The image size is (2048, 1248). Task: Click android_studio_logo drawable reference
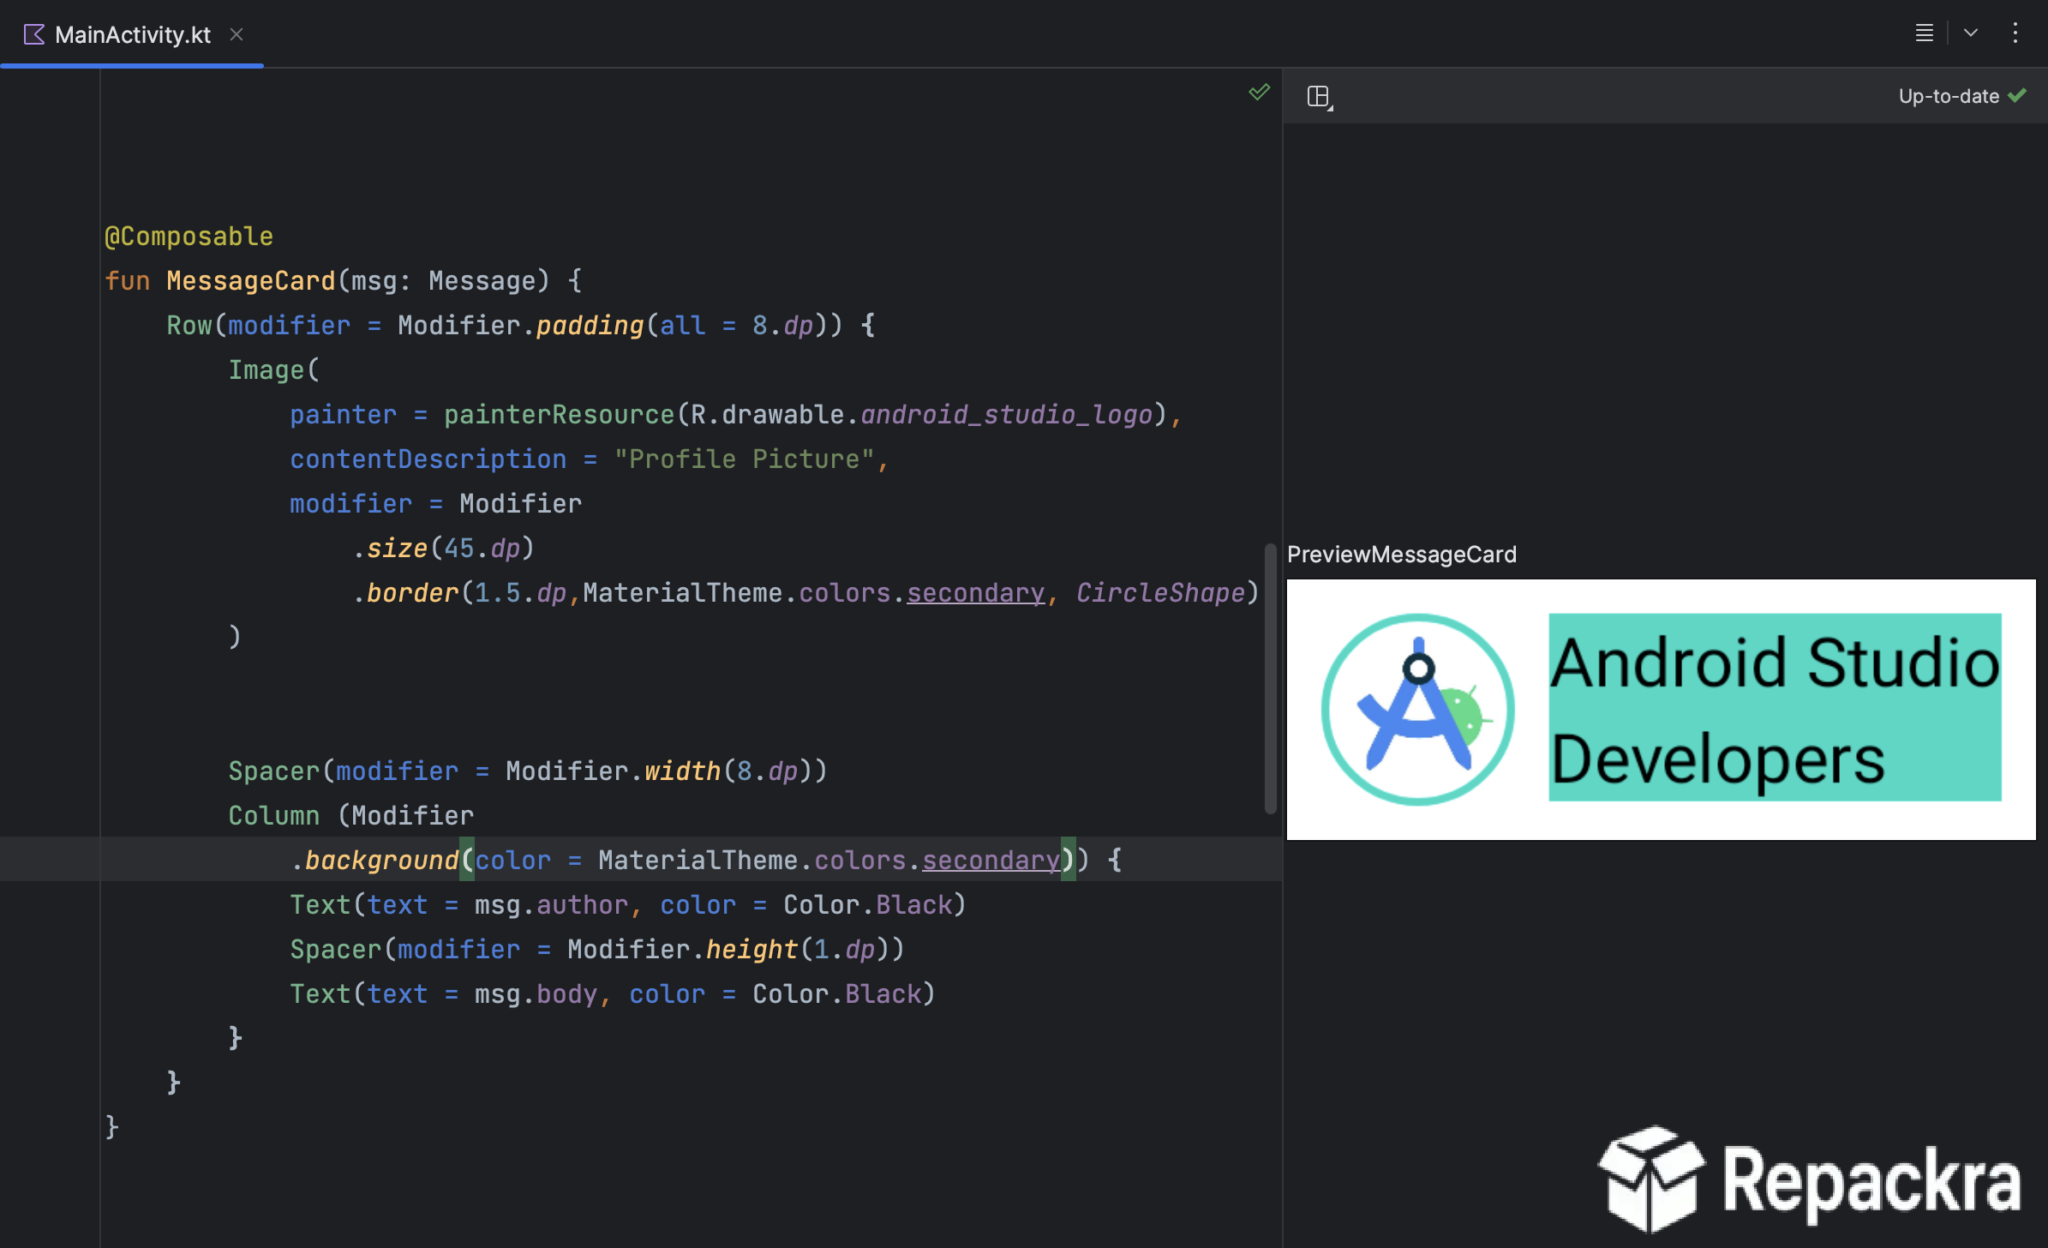coord(1007,414)
